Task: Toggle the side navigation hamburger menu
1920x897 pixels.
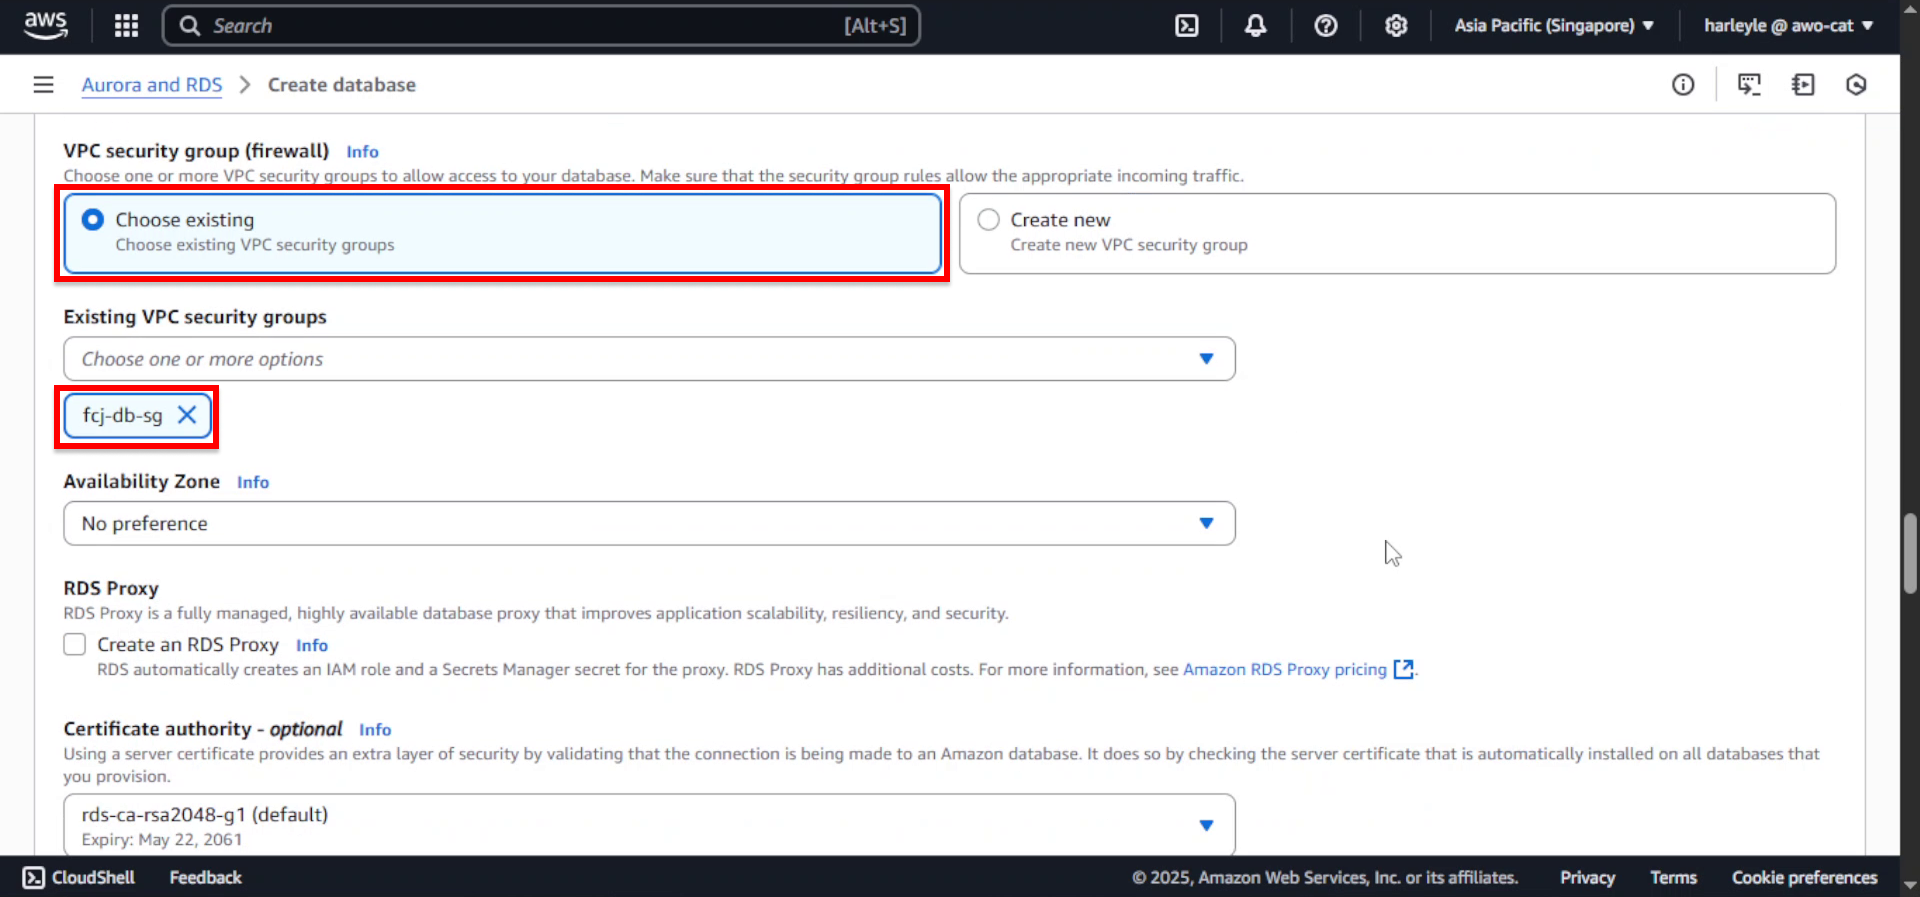Action: pos(43,85)
